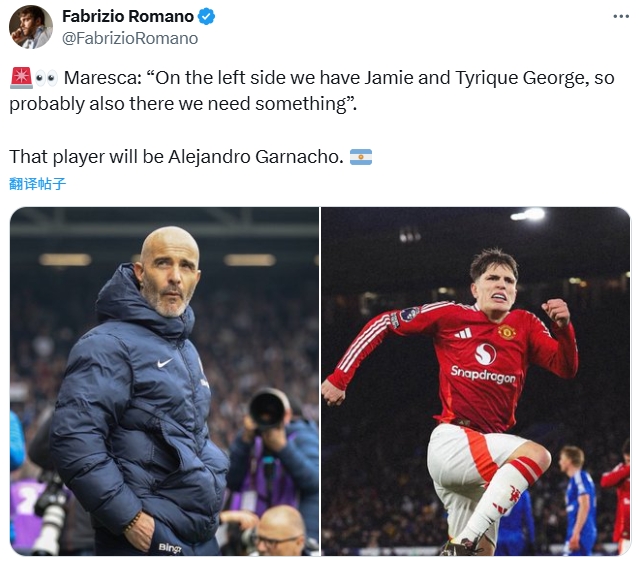This screenshot has height=561, width=639.
Task: Open the left photo of the coach
Action: (164, 381)
